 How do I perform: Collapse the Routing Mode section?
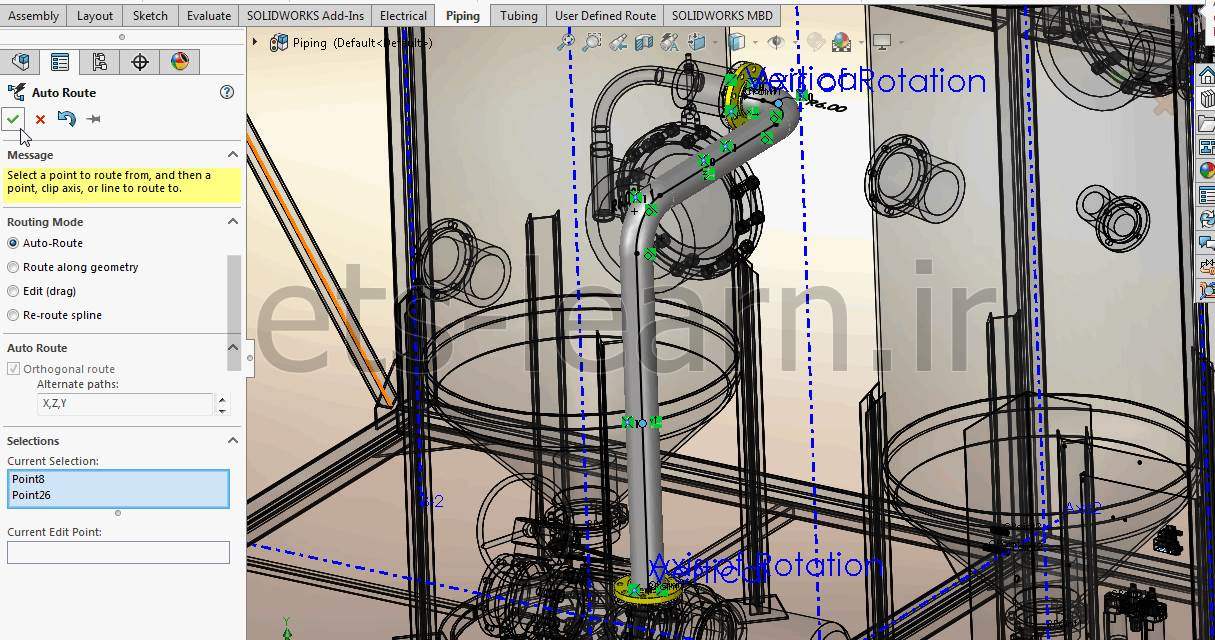coord(233,222)
